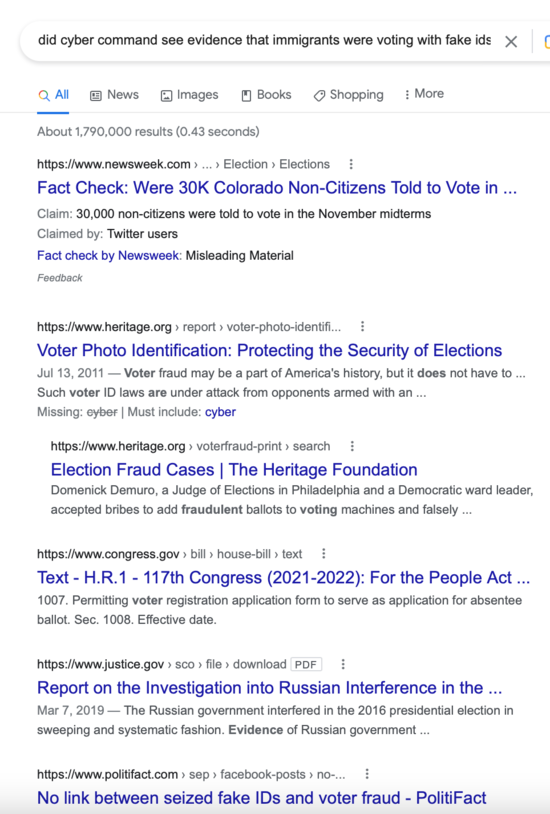The height and width of the screenshot is (814, 550).
Task: Click Must include cyber link
Action: point(220,412)
